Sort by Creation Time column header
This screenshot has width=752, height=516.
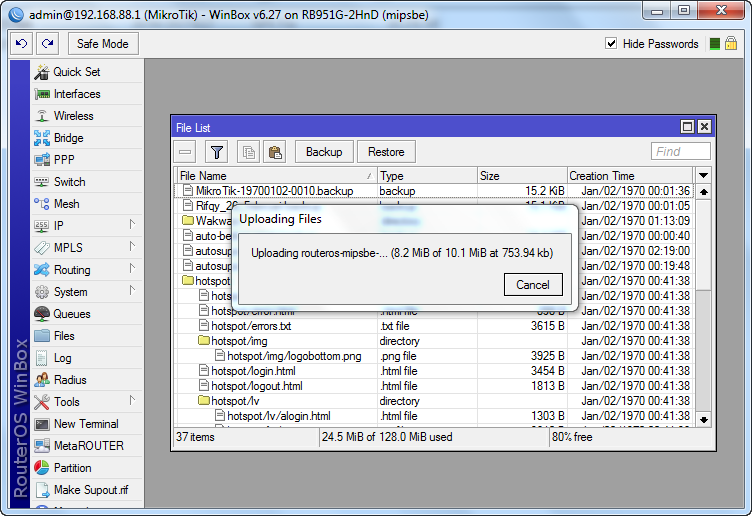coord(630,176)
